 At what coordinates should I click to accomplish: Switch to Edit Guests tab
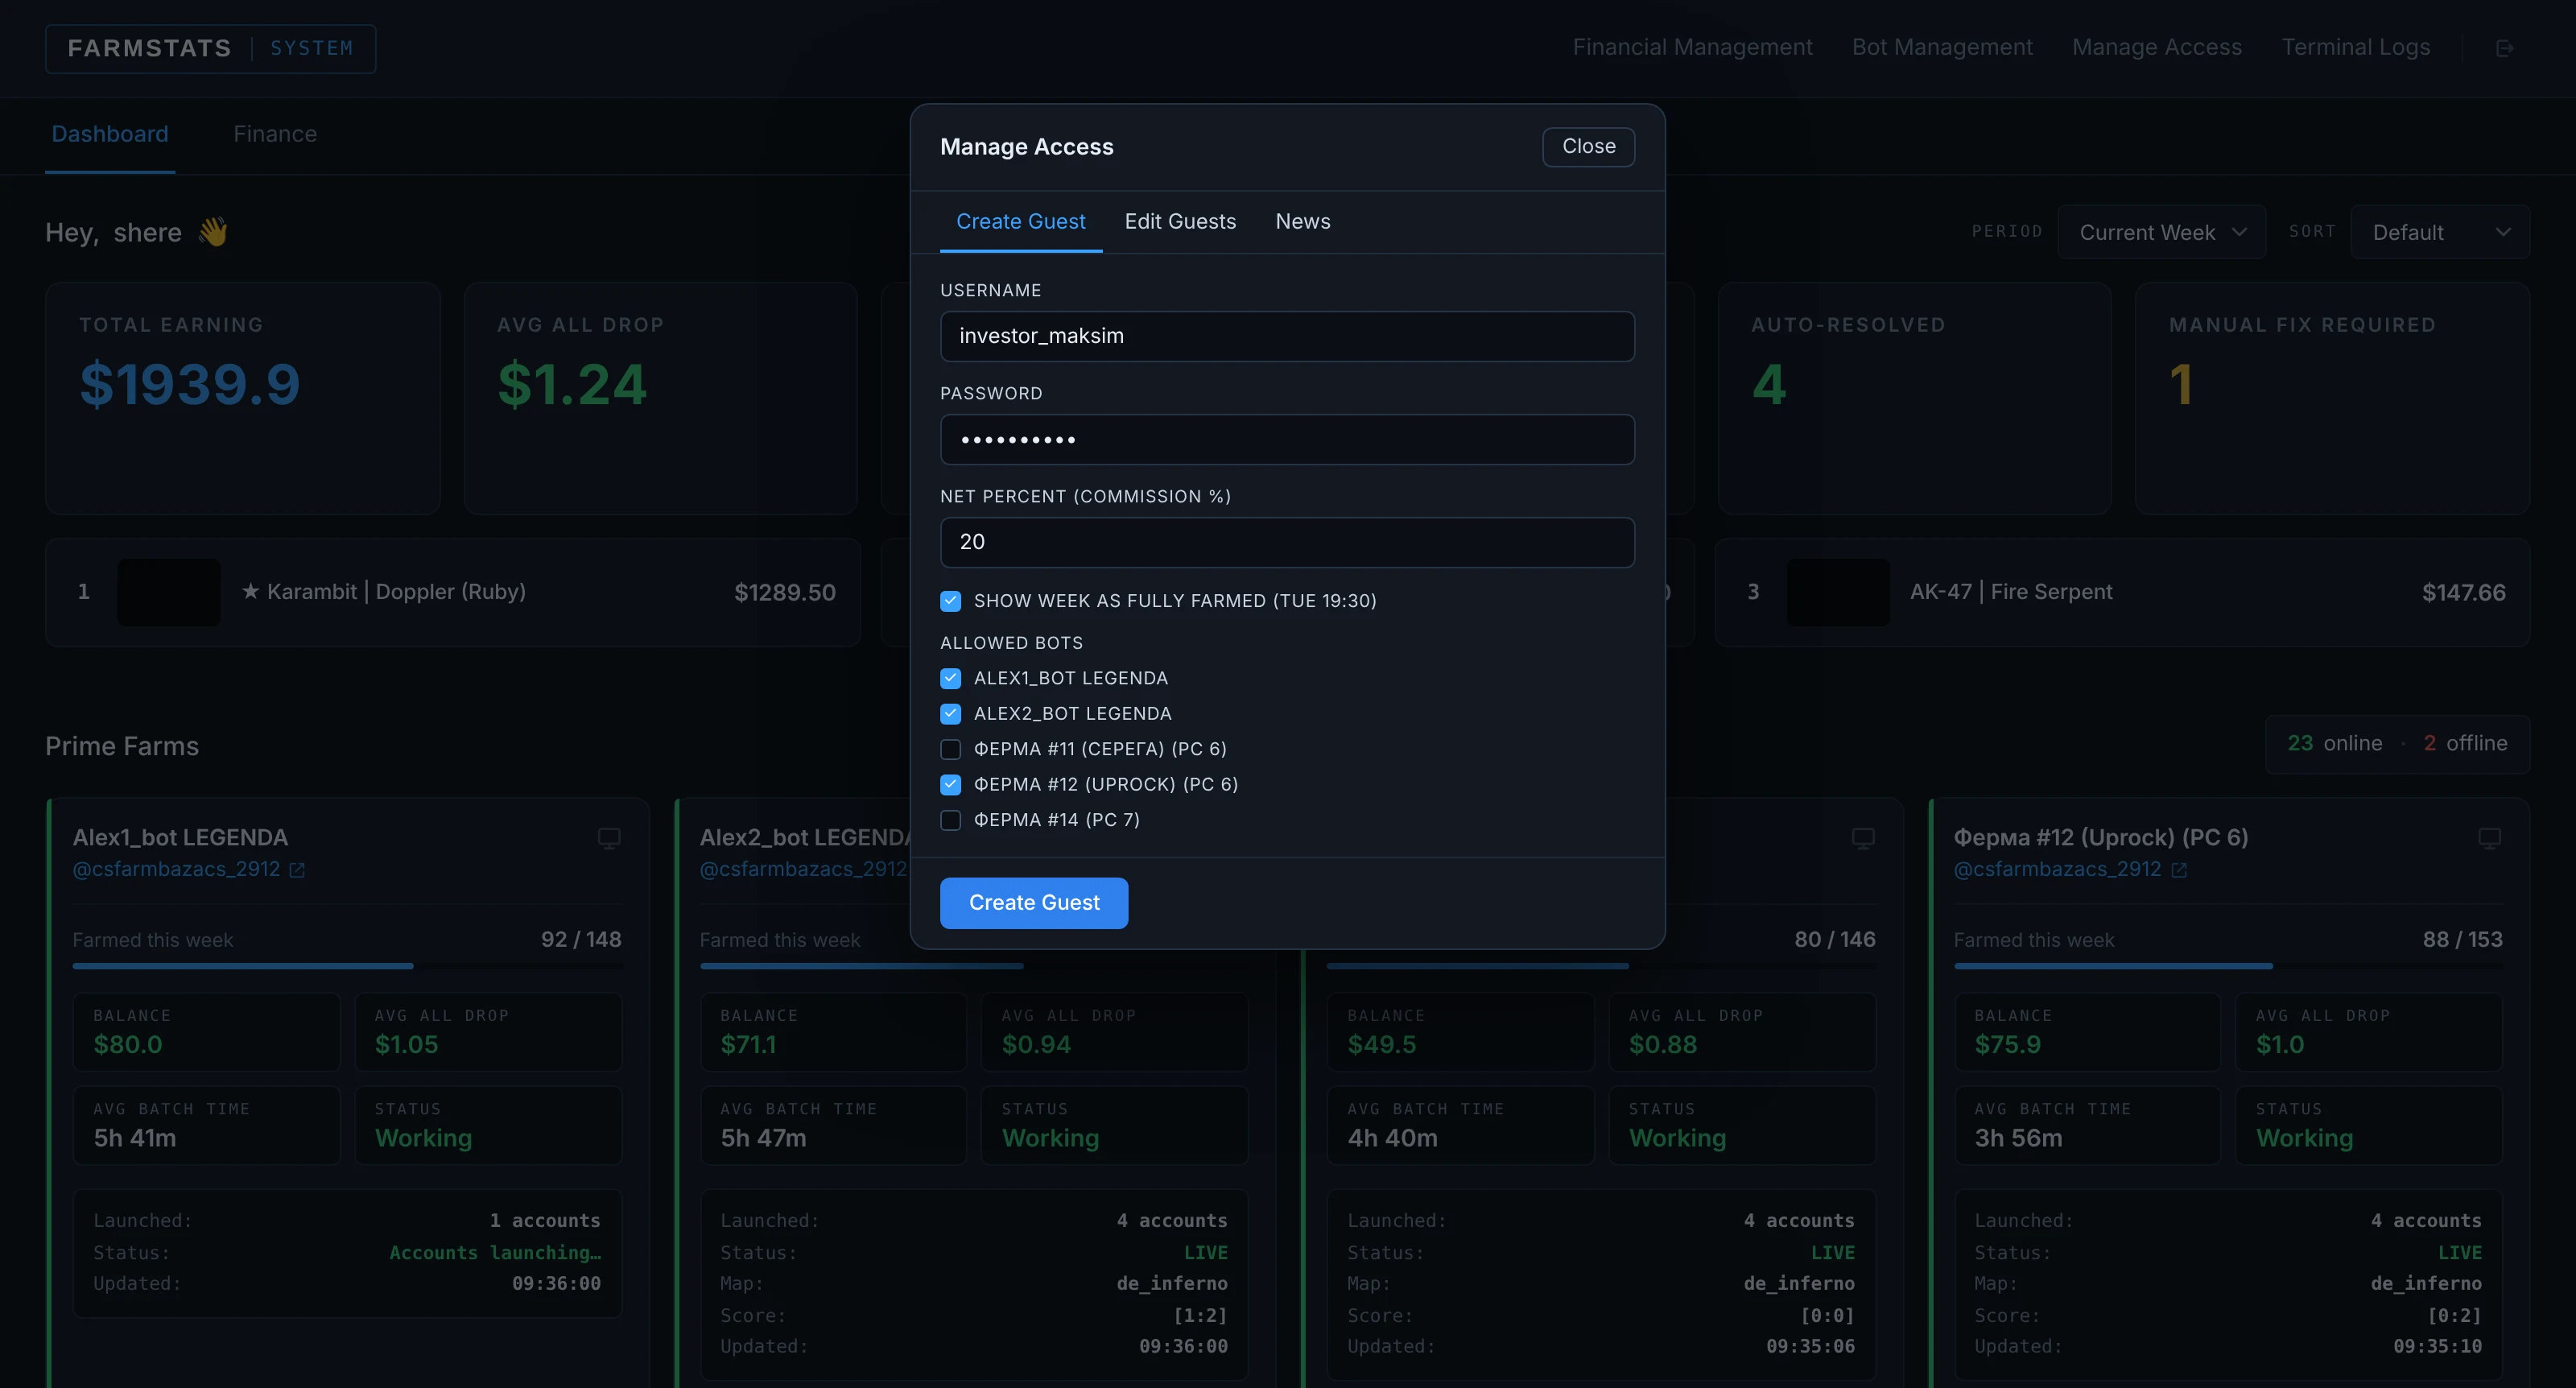[1180, 221]
